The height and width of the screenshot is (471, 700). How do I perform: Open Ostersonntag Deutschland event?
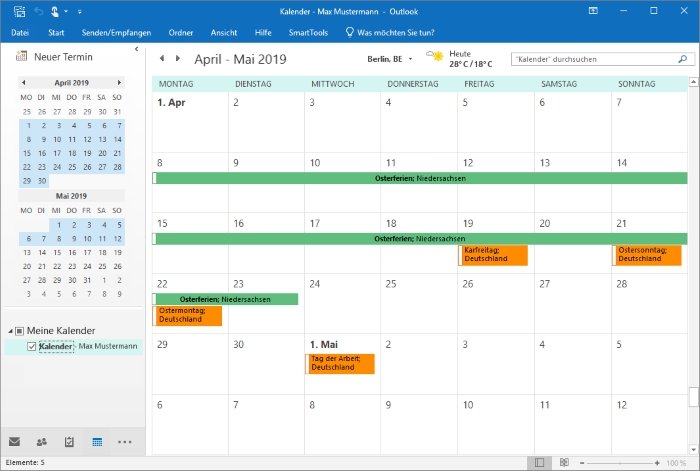coord(647,255)
